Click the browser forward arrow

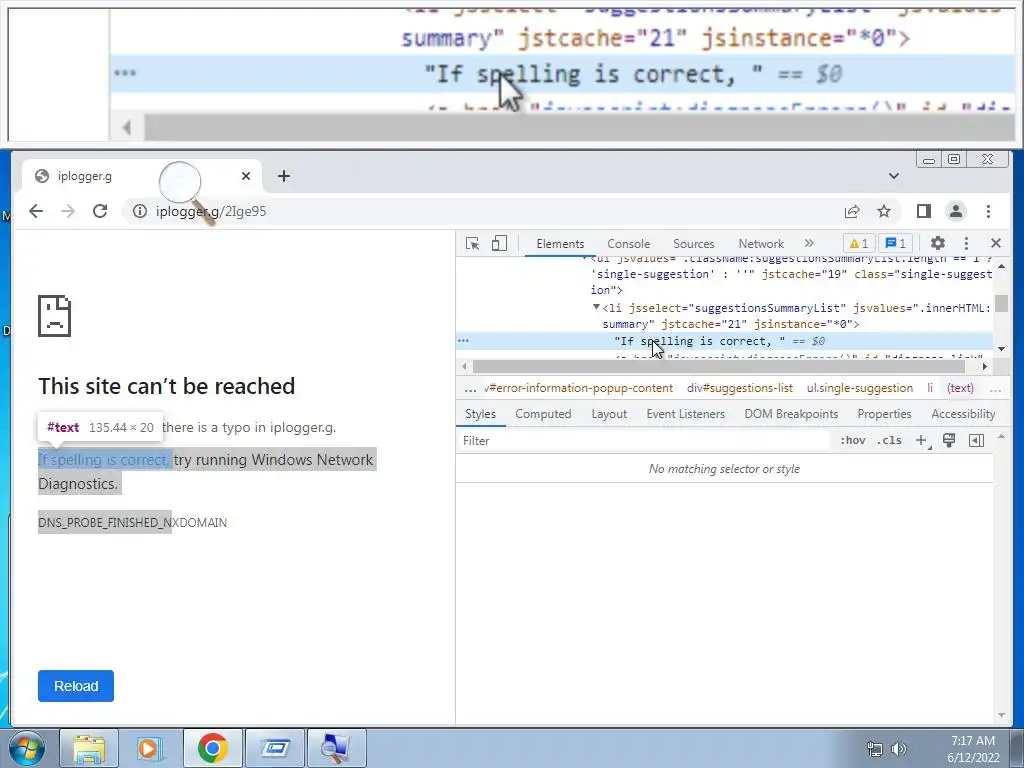click(68, 211)
